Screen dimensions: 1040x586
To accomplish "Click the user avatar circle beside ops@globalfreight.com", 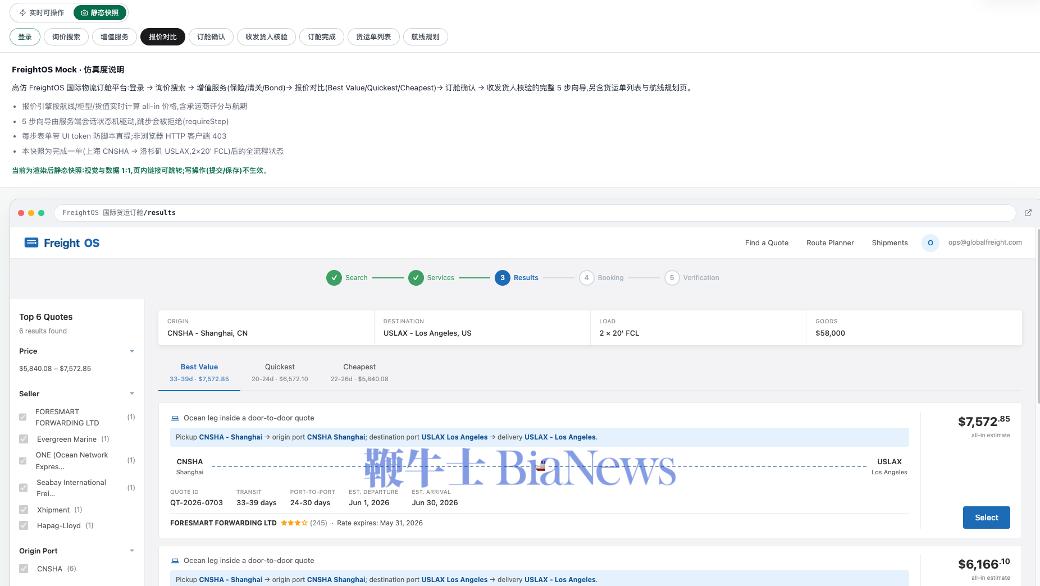I will 930,243.
